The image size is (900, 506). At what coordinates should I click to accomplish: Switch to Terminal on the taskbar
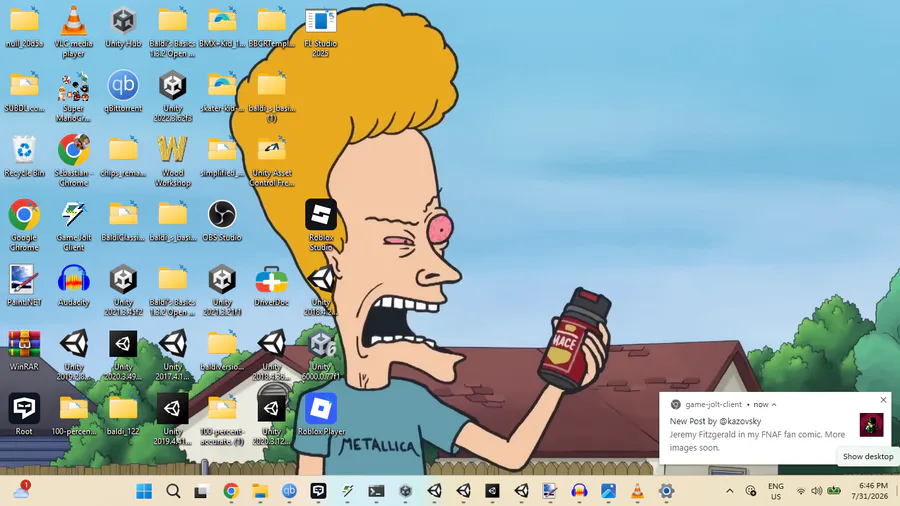tap(377, 491)
